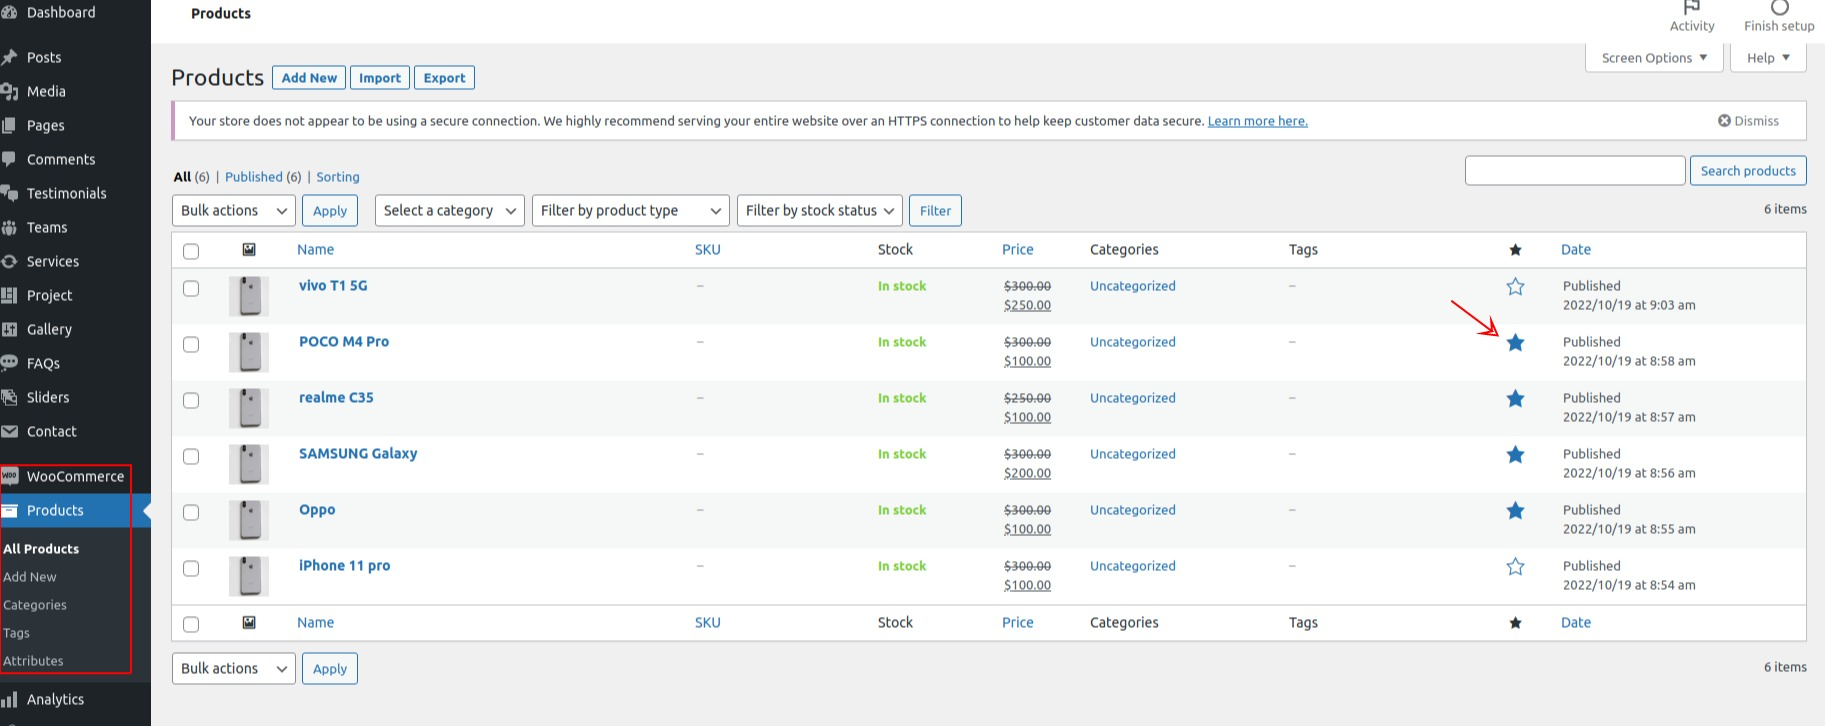The width and height of the screenshot is (1825, 726).
Task: Open the Learn more here link
Action: pos(1257,121)
